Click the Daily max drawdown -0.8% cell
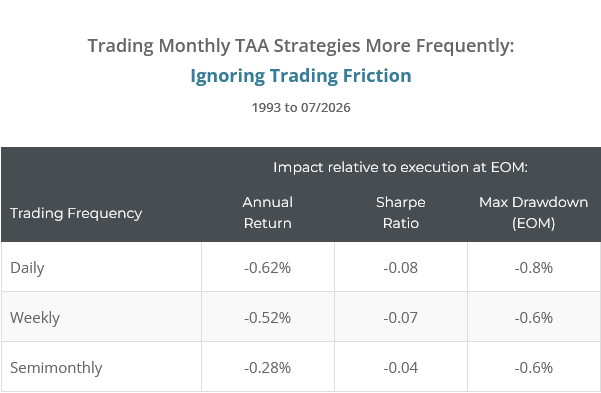 tap(534, 267)
